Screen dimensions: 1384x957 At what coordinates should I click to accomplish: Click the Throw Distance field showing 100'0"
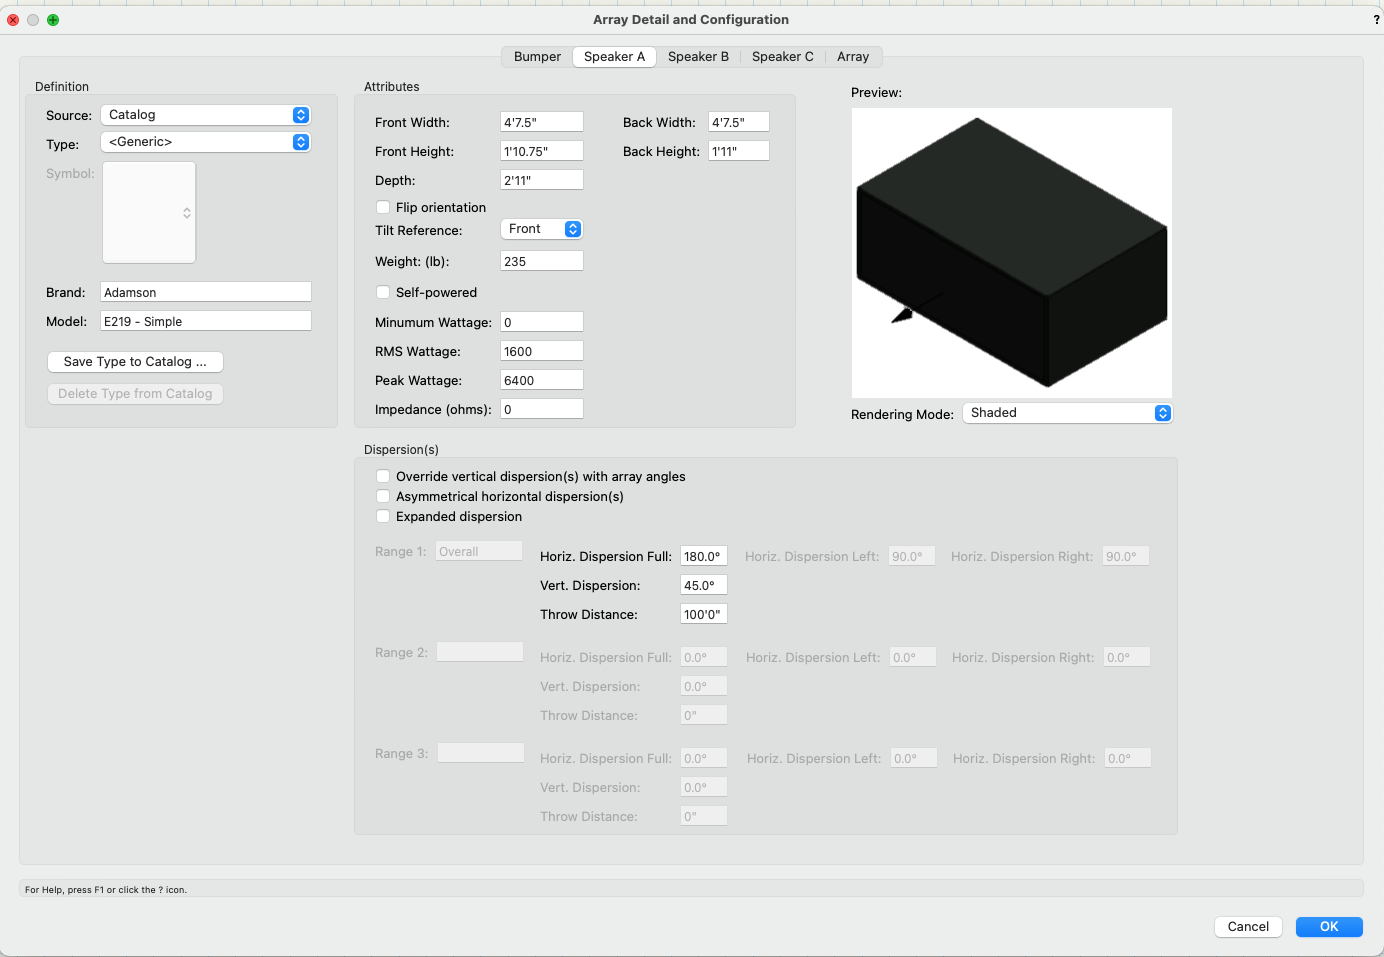pos(703,615)
